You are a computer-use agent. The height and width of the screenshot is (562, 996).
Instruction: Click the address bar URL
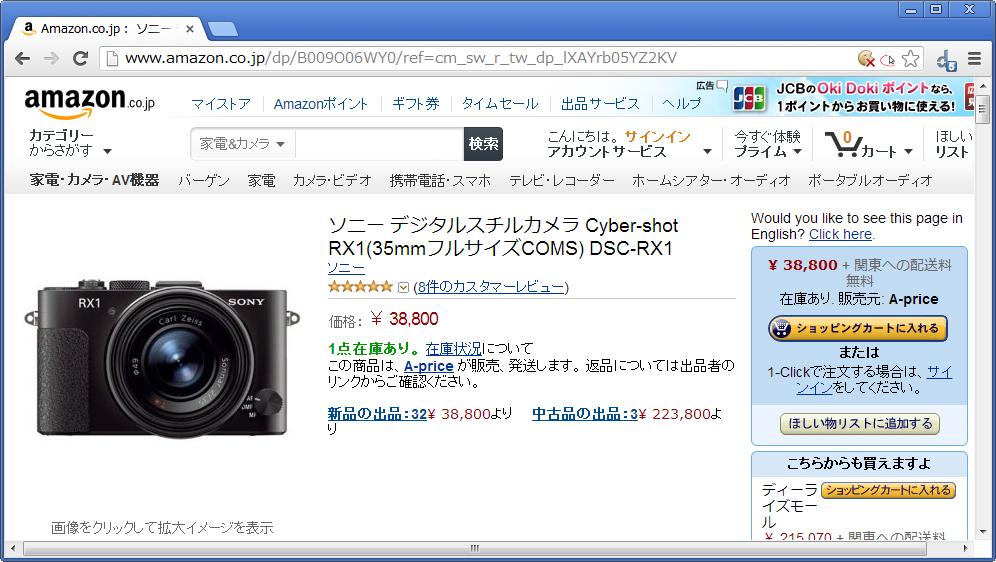point(400,58)
